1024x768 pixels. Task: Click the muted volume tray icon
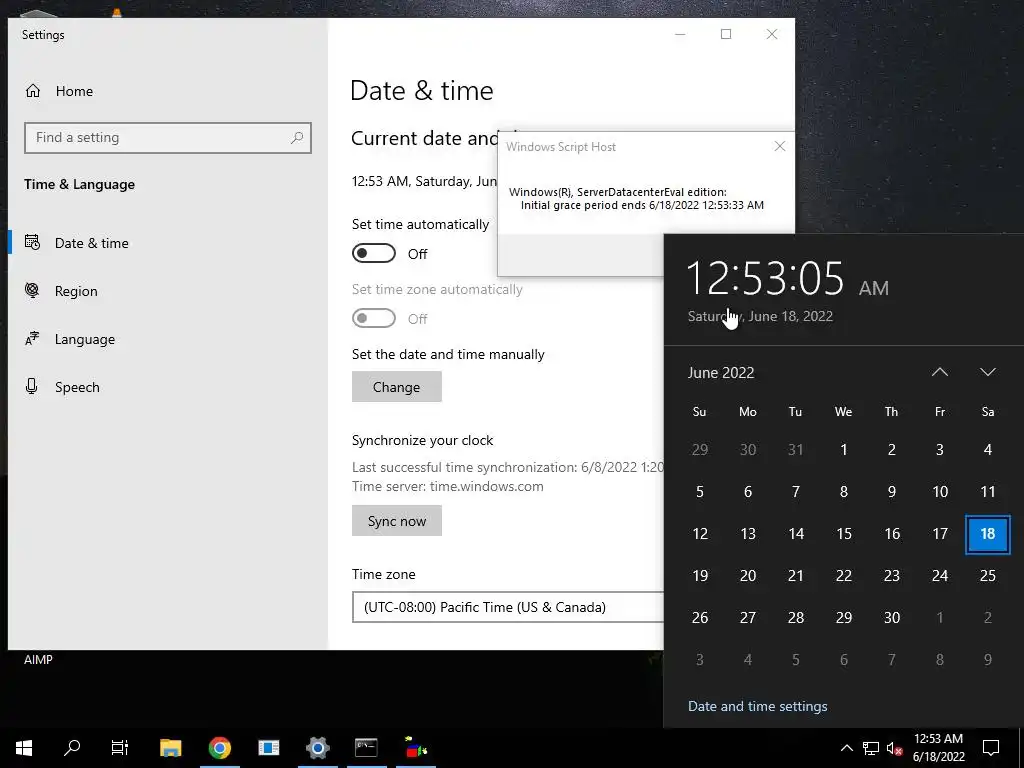895,748
